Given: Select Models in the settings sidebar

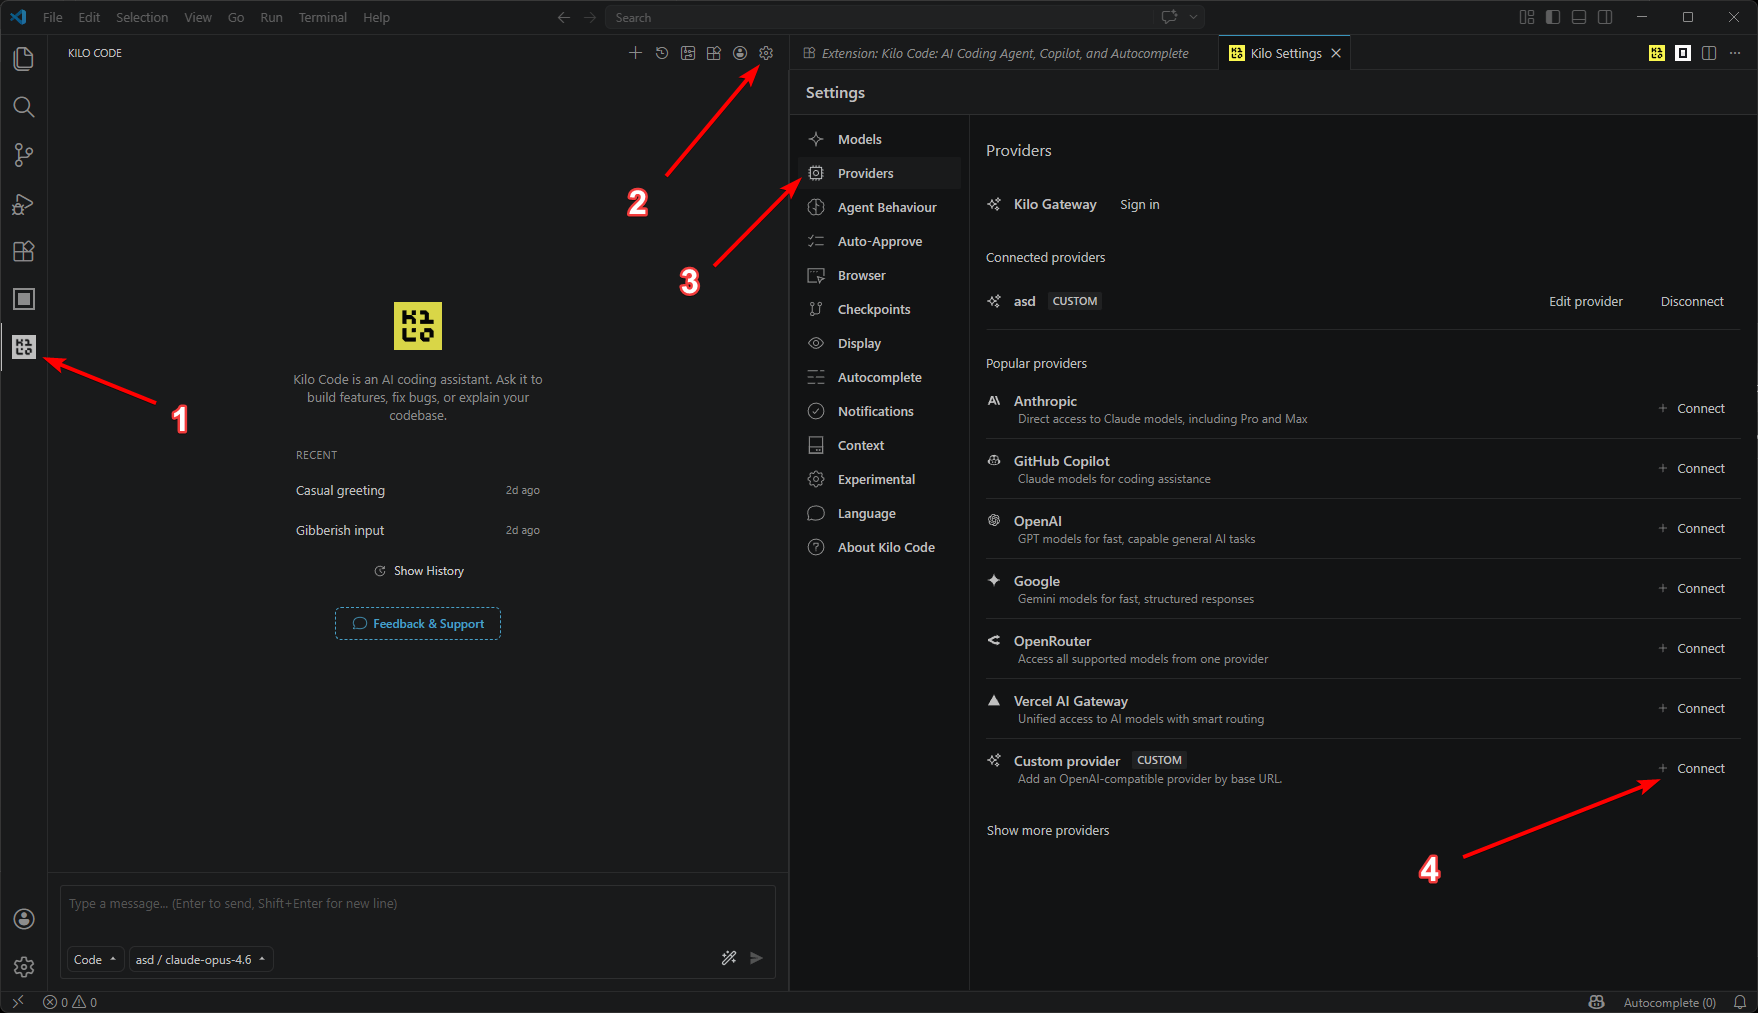Looking at the screenshot, I should 880,139.
